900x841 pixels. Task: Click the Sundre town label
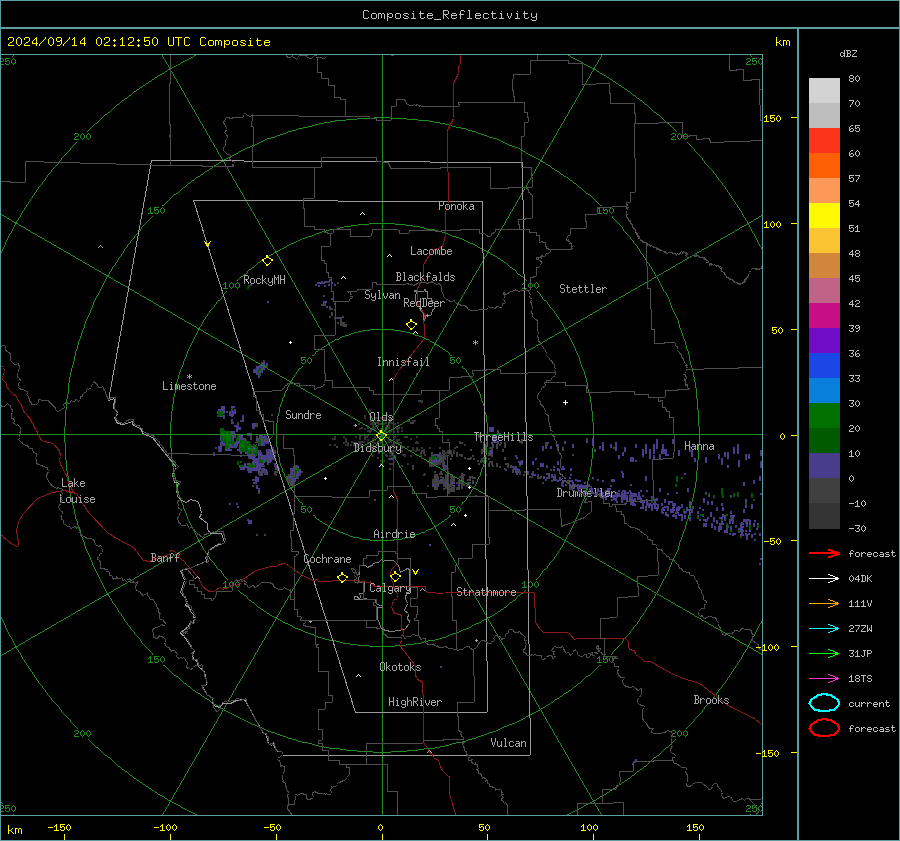tap(303, 414)
